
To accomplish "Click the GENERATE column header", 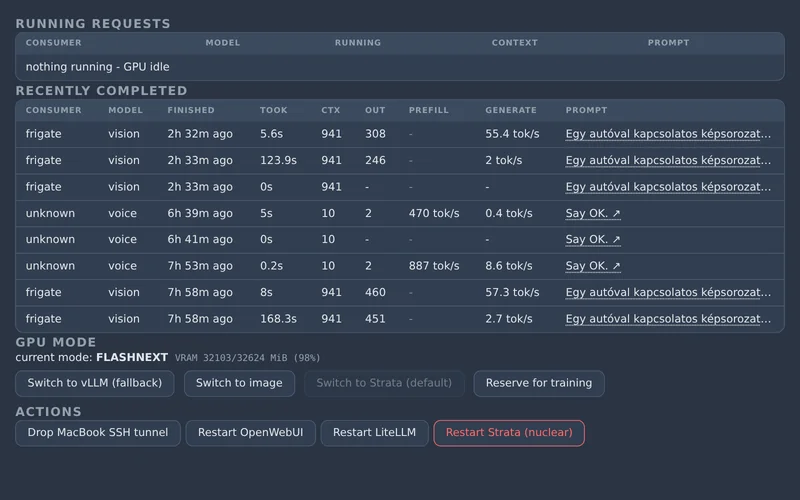I will click(511, 110).
